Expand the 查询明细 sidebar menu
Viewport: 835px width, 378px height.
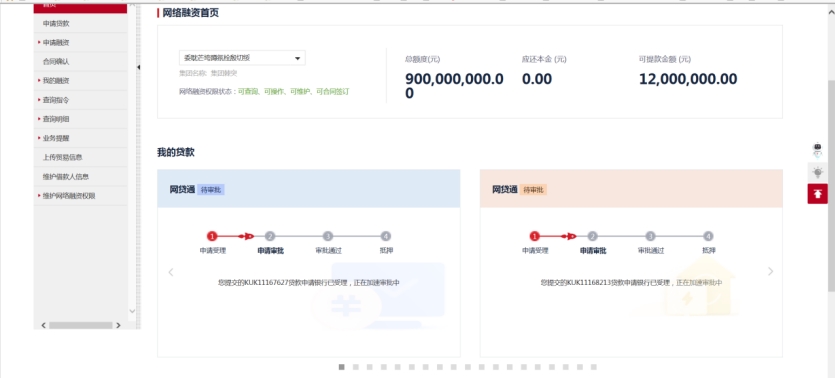tap(80, 119)
